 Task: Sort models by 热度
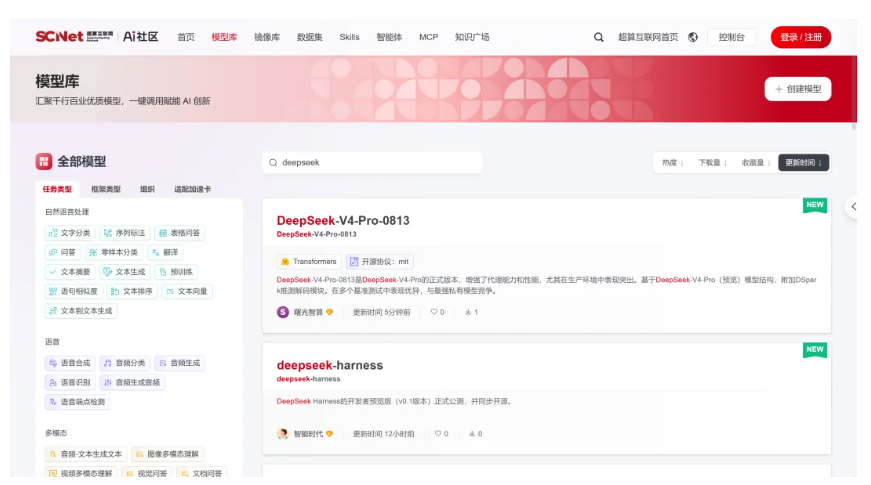673,163
